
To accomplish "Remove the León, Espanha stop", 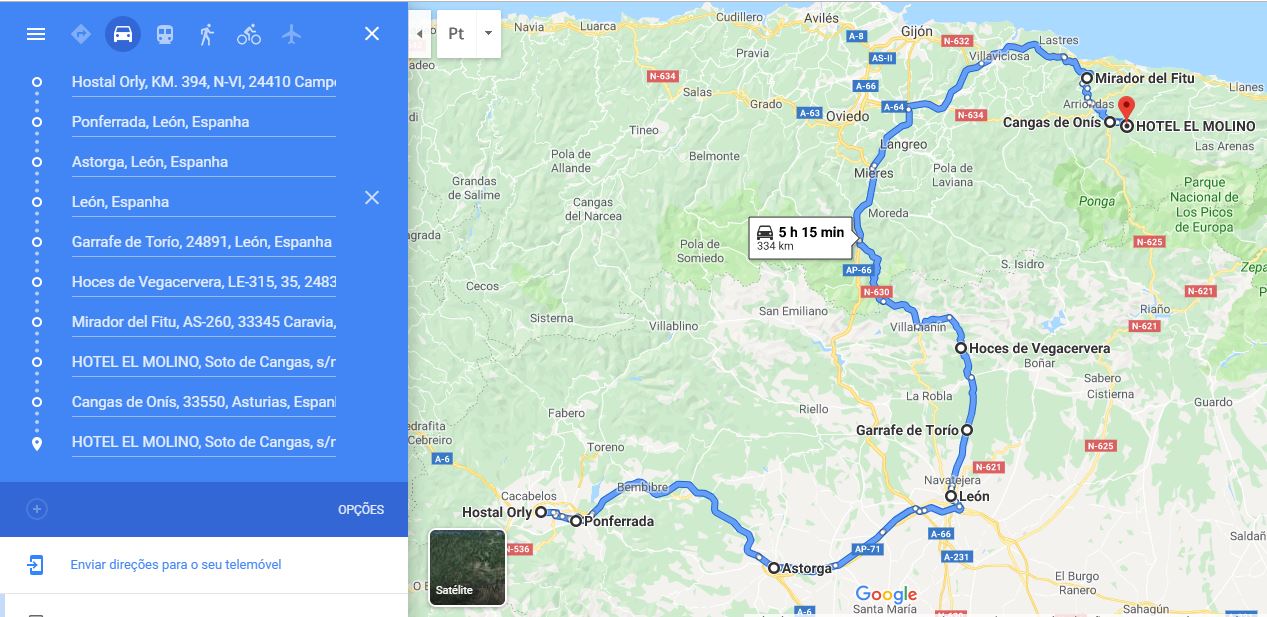I will pyautogui.click(x=372, y=198).
